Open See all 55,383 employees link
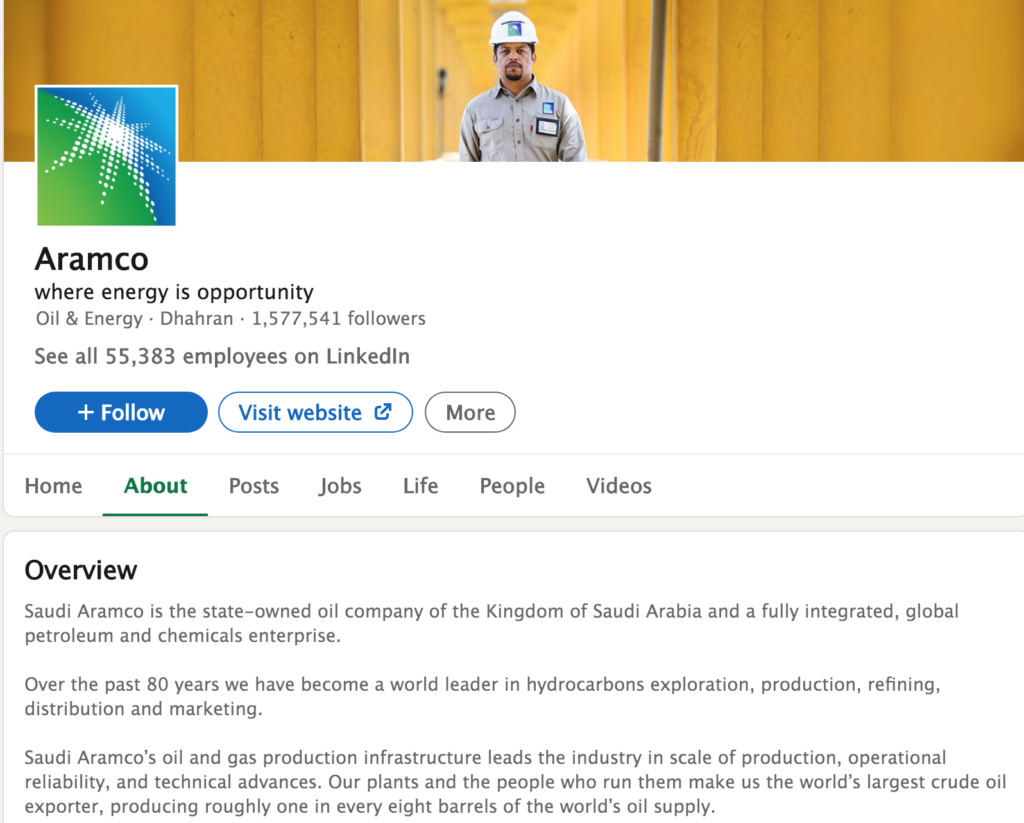 pyautogui.click(x=222, y=356)
